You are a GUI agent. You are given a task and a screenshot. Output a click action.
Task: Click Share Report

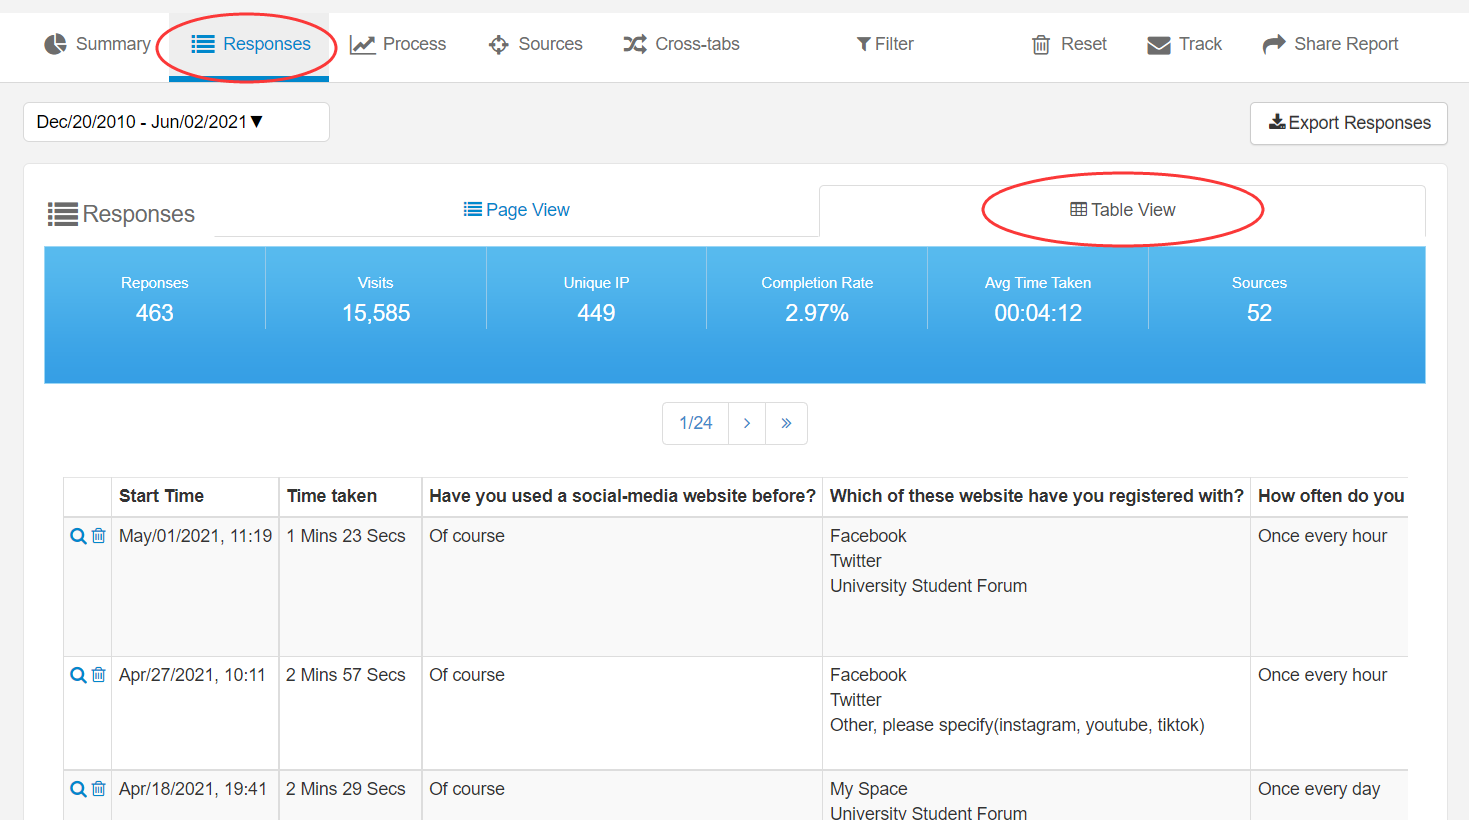(x=1330, y=44)
